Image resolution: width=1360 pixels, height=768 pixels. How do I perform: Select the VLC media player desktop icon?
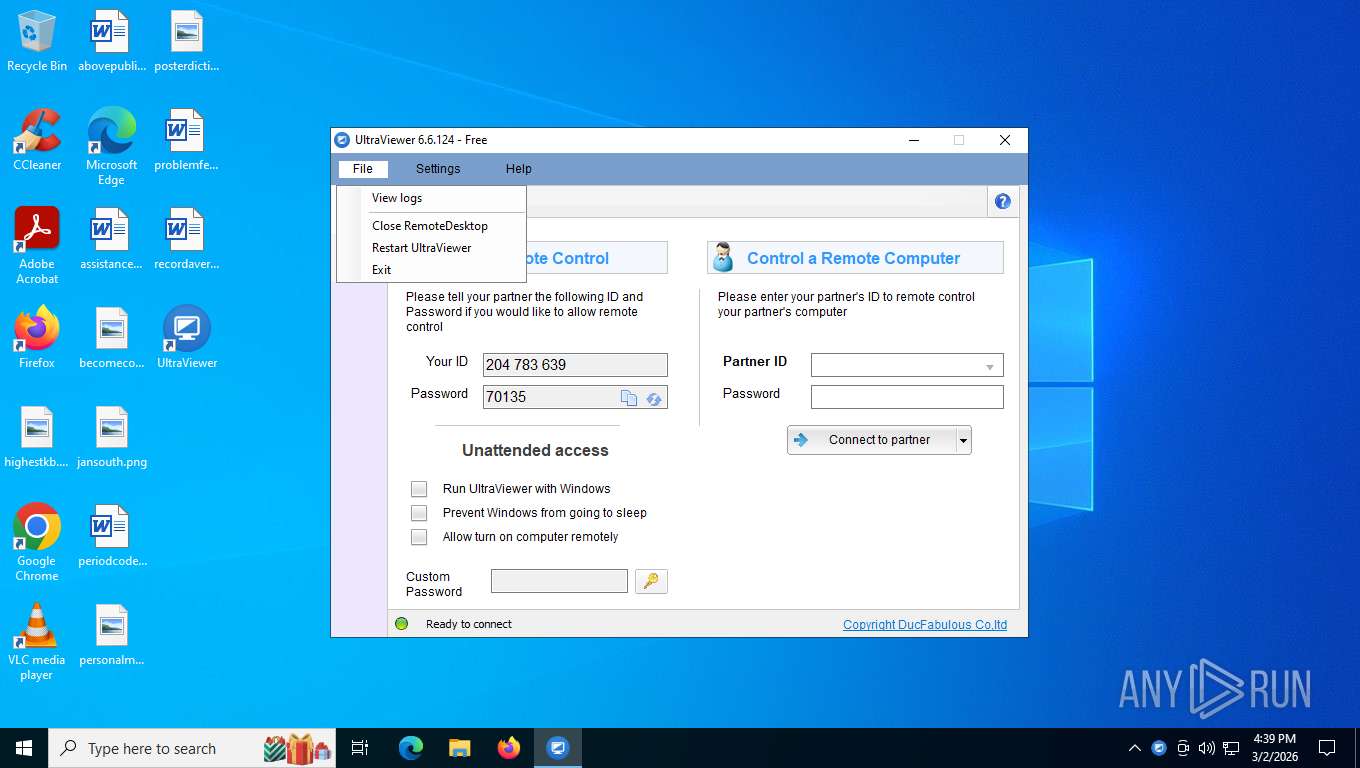click(37, 641)
